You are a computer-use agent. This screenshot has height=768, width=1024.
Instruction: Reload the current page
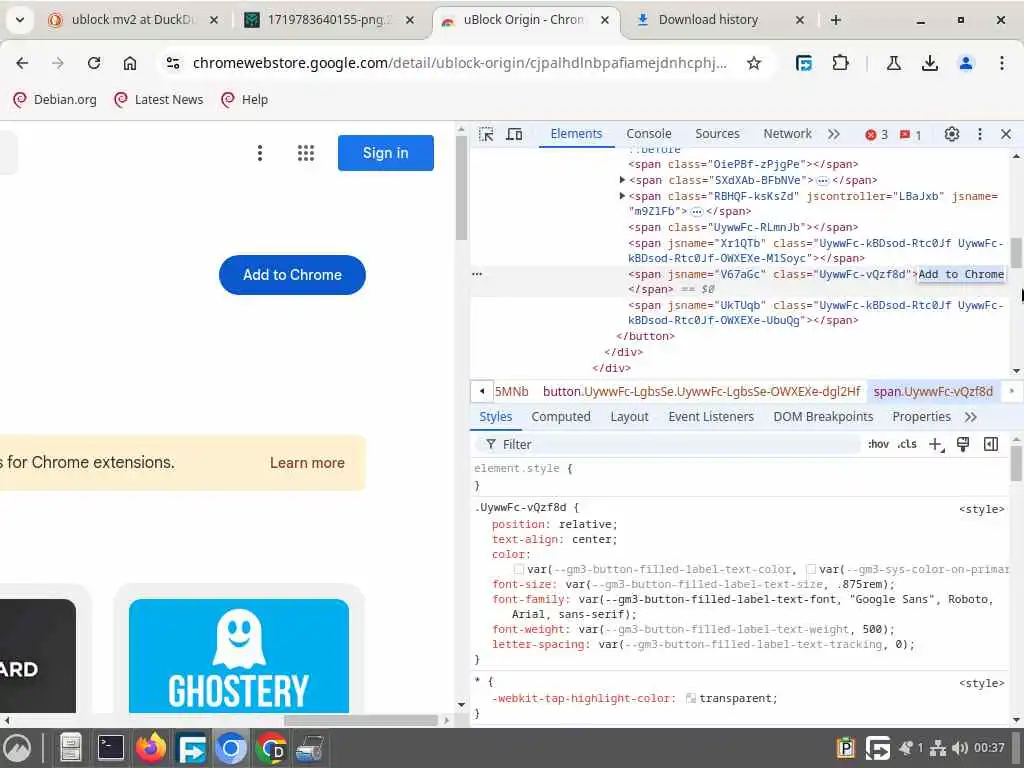tap(94, 63)
